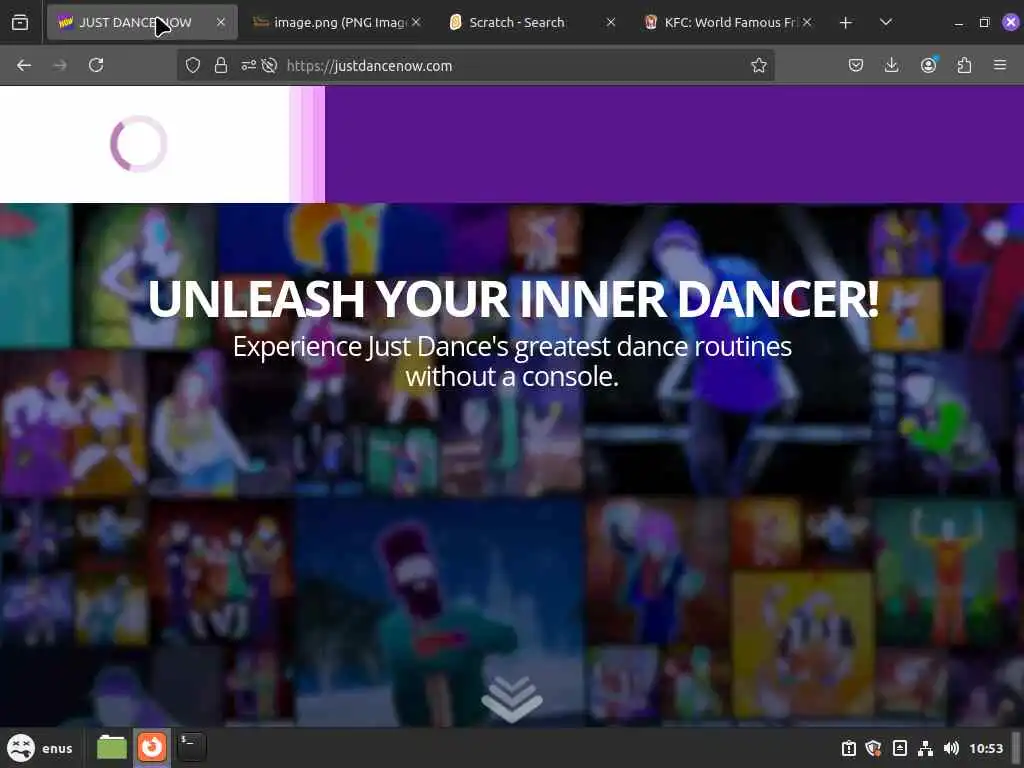The width and height of the screenshot is (1024, 768).
Task: Open the site permissions icon
Action: pyautogui.click(x=248, y=65)
